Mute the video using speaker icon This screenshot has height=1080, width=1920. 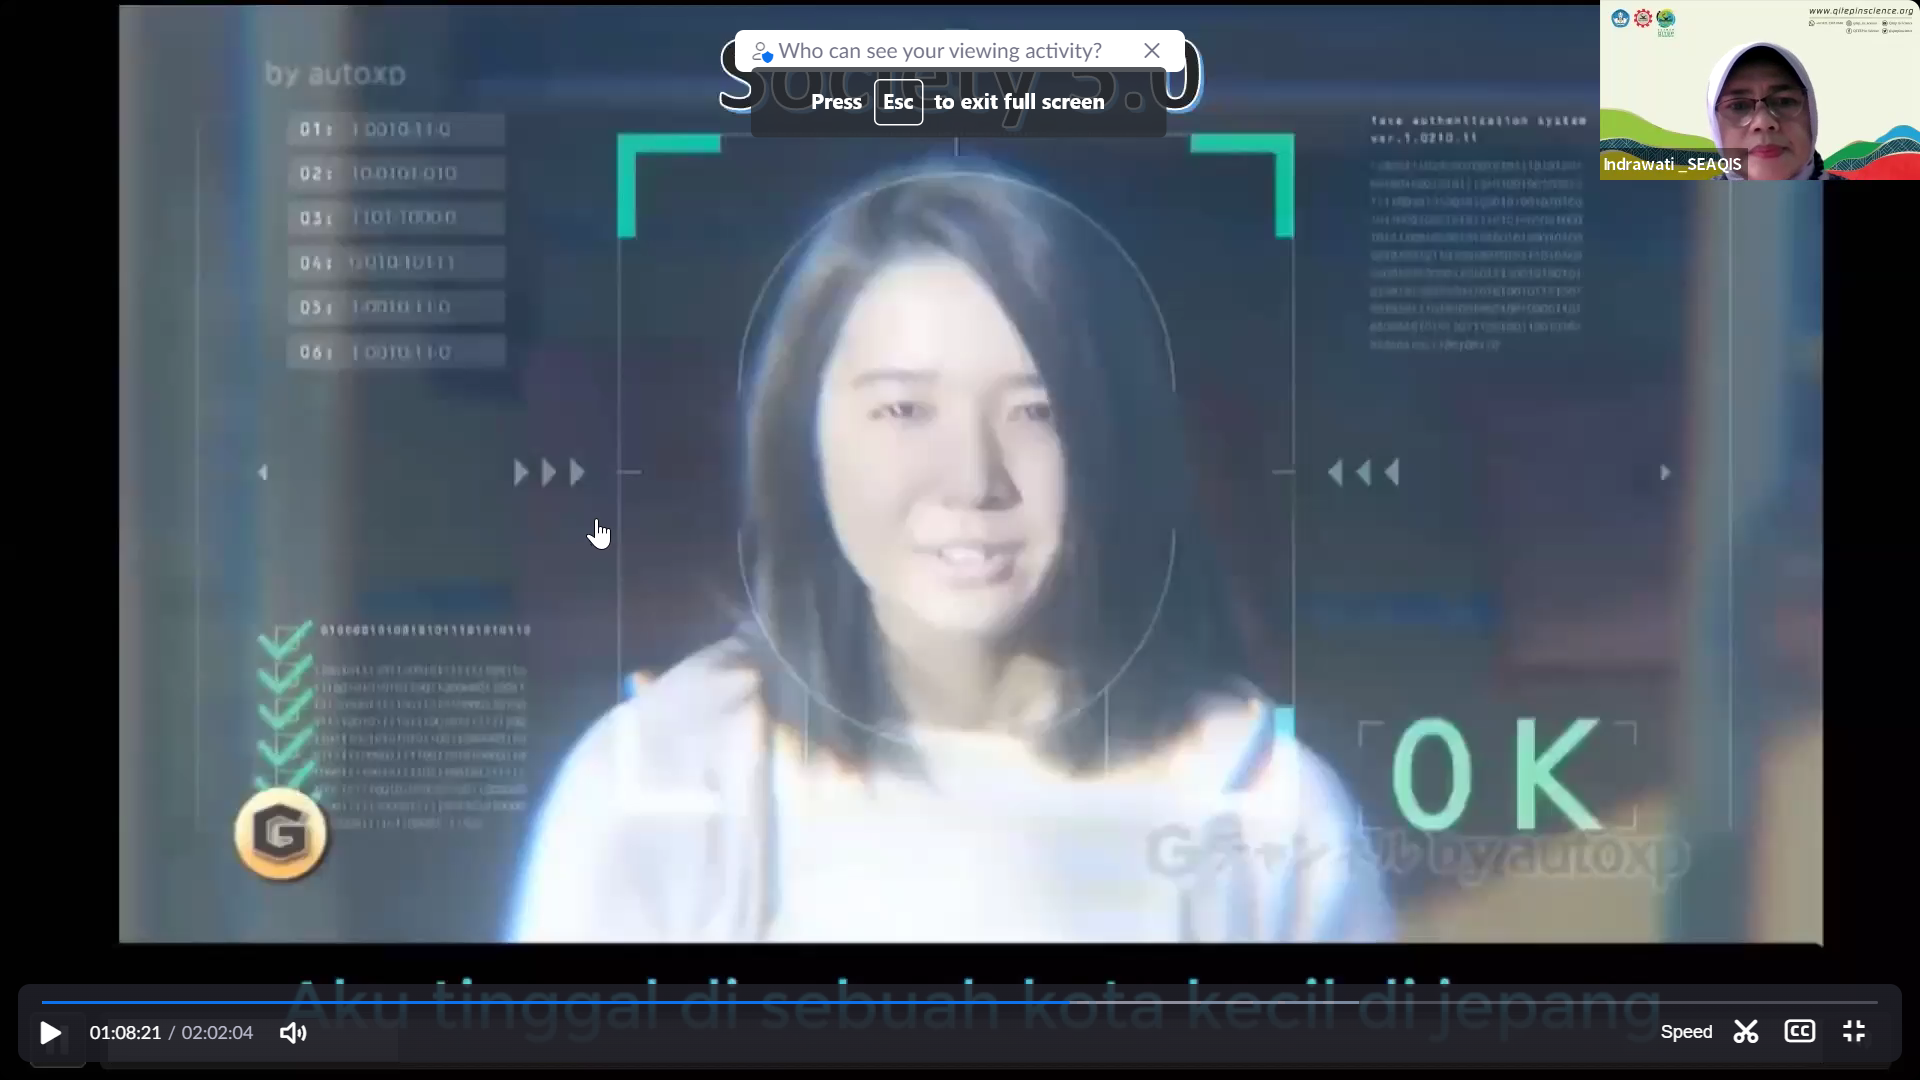pos(292,1032)
